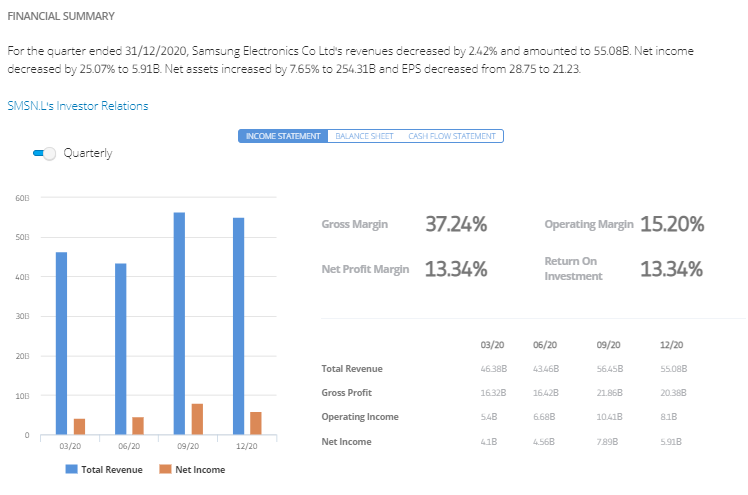The width and height of the screenshot is (748, 495).
Task: Click the Gross Margin value 37.24%
Action: coord(456,224)
